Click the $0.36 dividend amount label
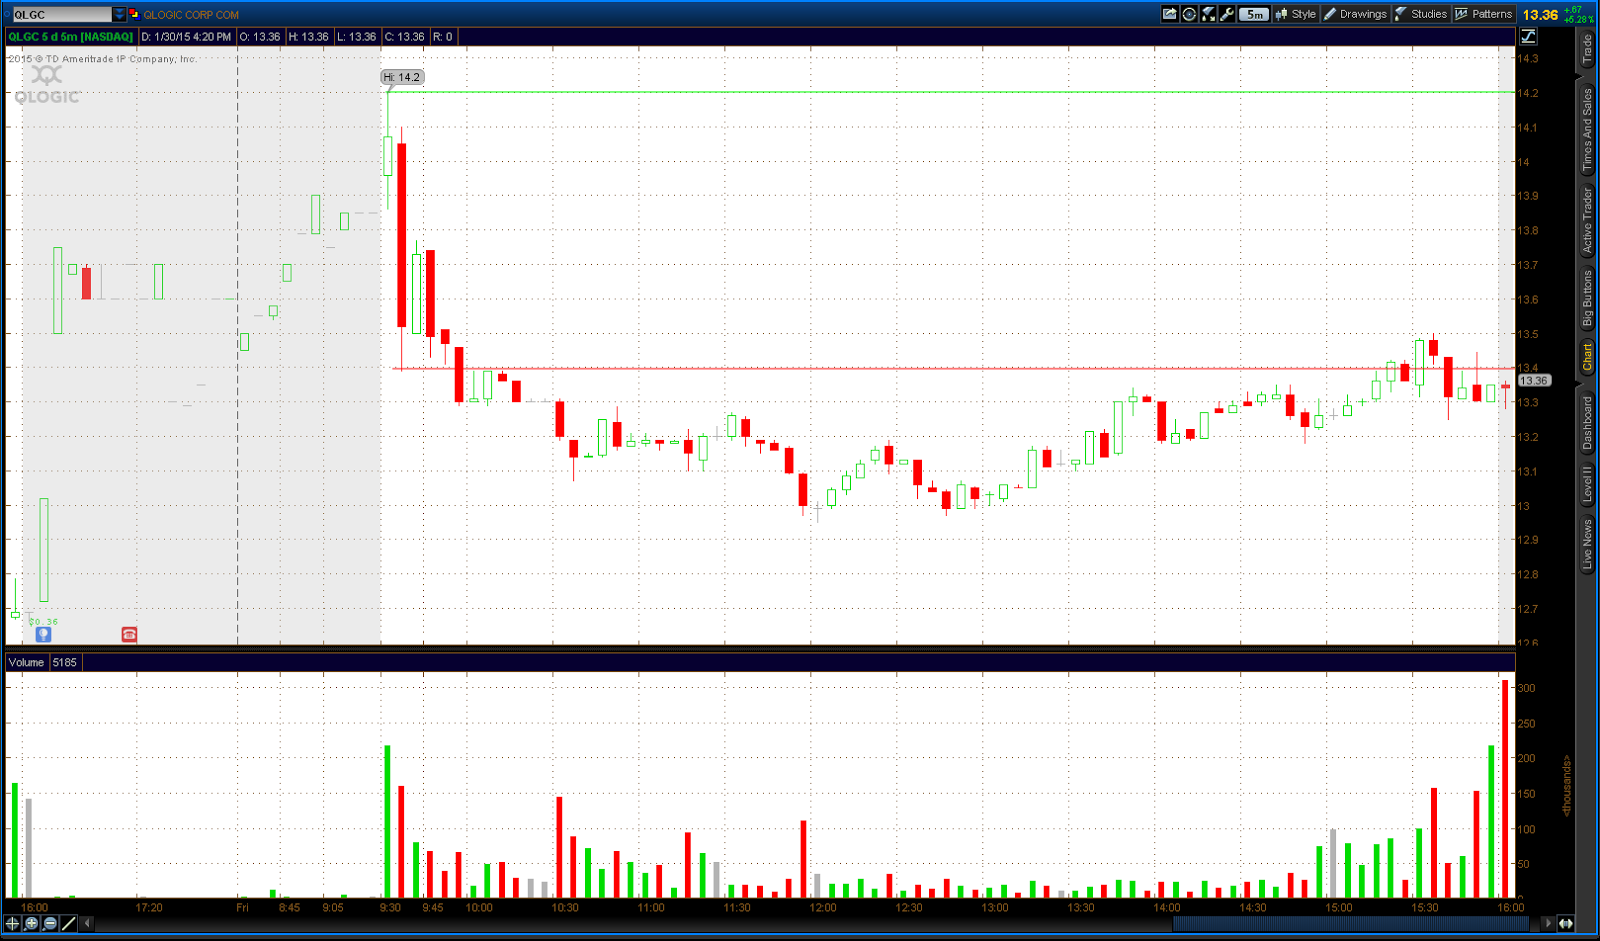This screenshot has width=1600, height=941. point(43,621)
